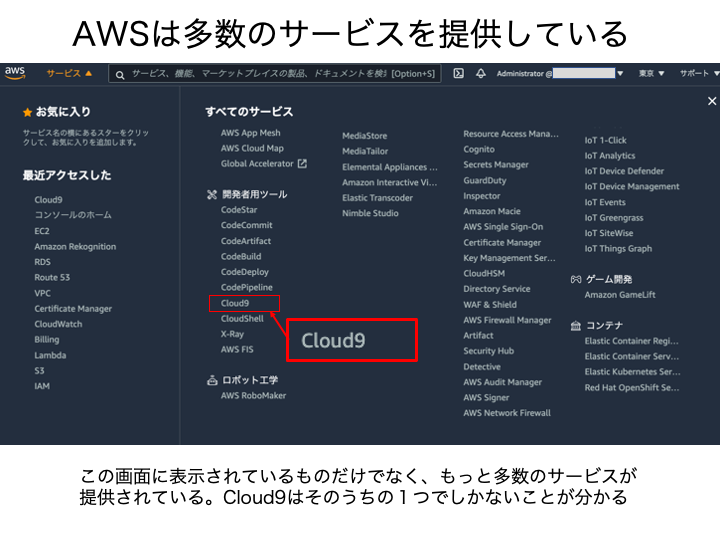
Task: Click the robotics category icon
Action: 212,380
